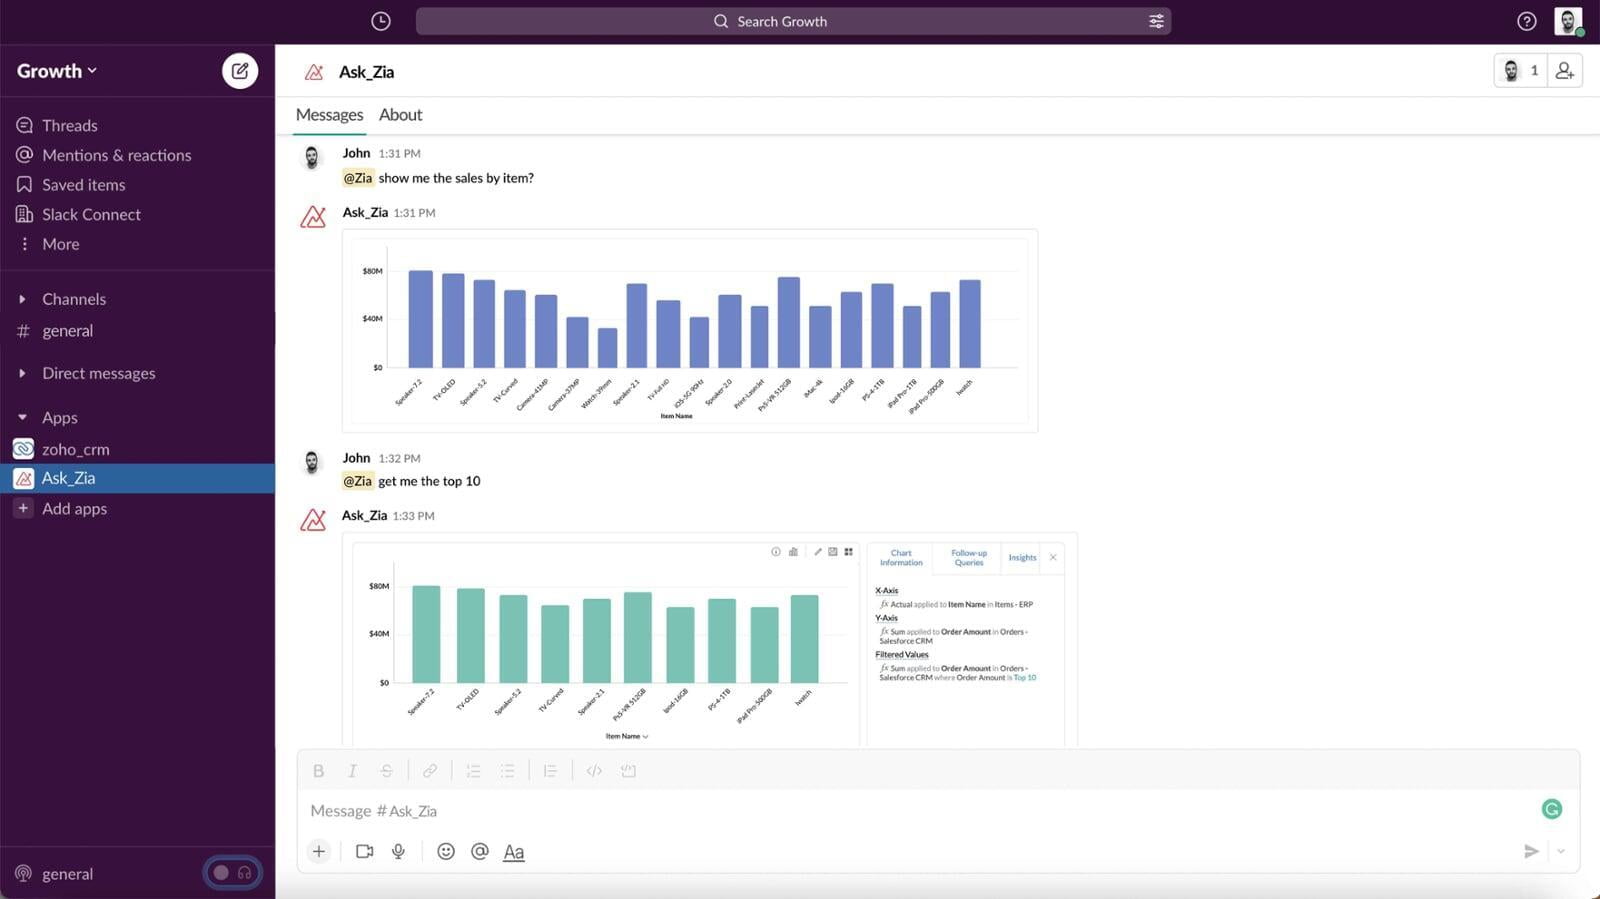1600x899 pixels.
Task: Click the chart info circle icon
Action: tap(776, 552)
